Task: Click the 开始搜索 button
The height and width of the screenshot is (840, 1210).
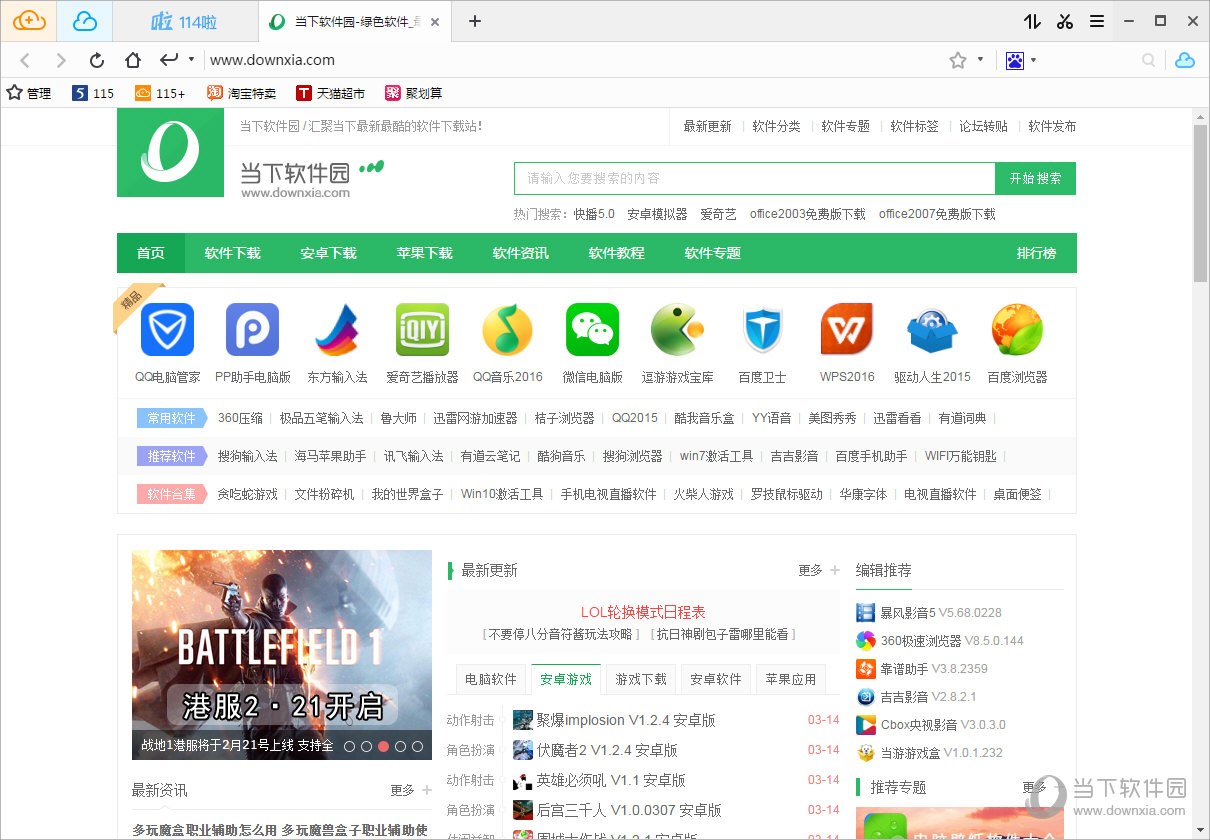Action: (x=1035, y=178)
